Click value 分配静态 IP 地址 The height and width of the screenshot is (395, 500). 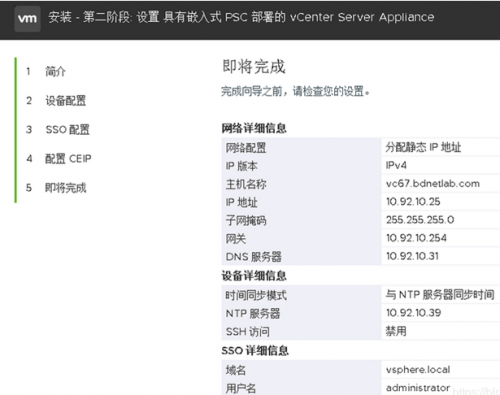point(423,147)
